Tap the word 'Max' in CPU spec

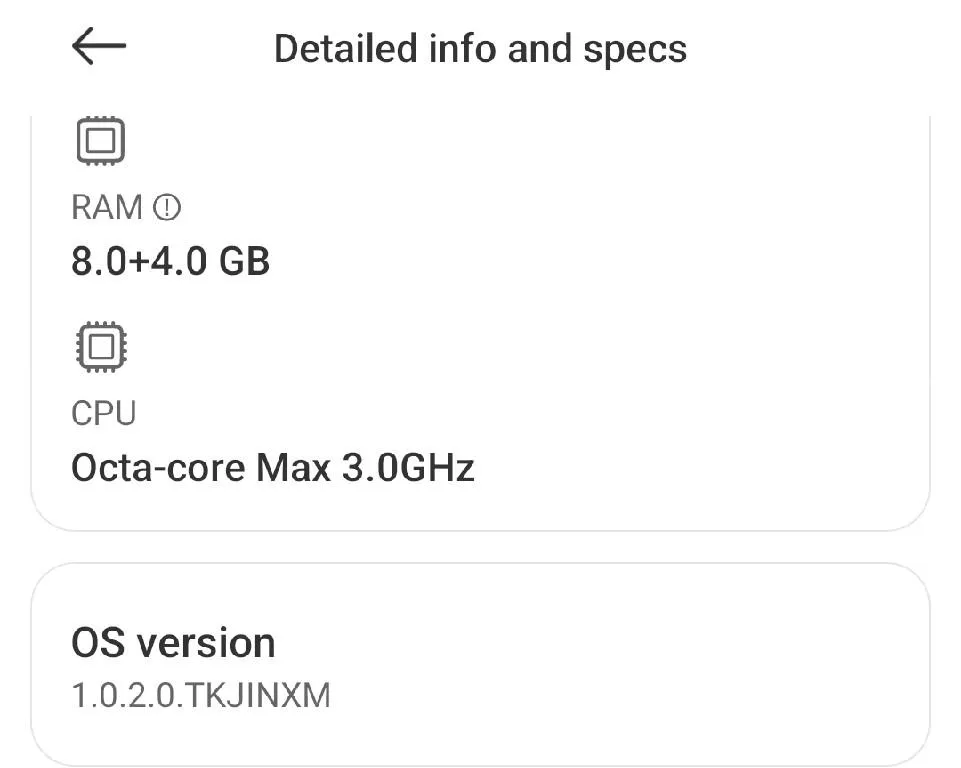[294, 467]
